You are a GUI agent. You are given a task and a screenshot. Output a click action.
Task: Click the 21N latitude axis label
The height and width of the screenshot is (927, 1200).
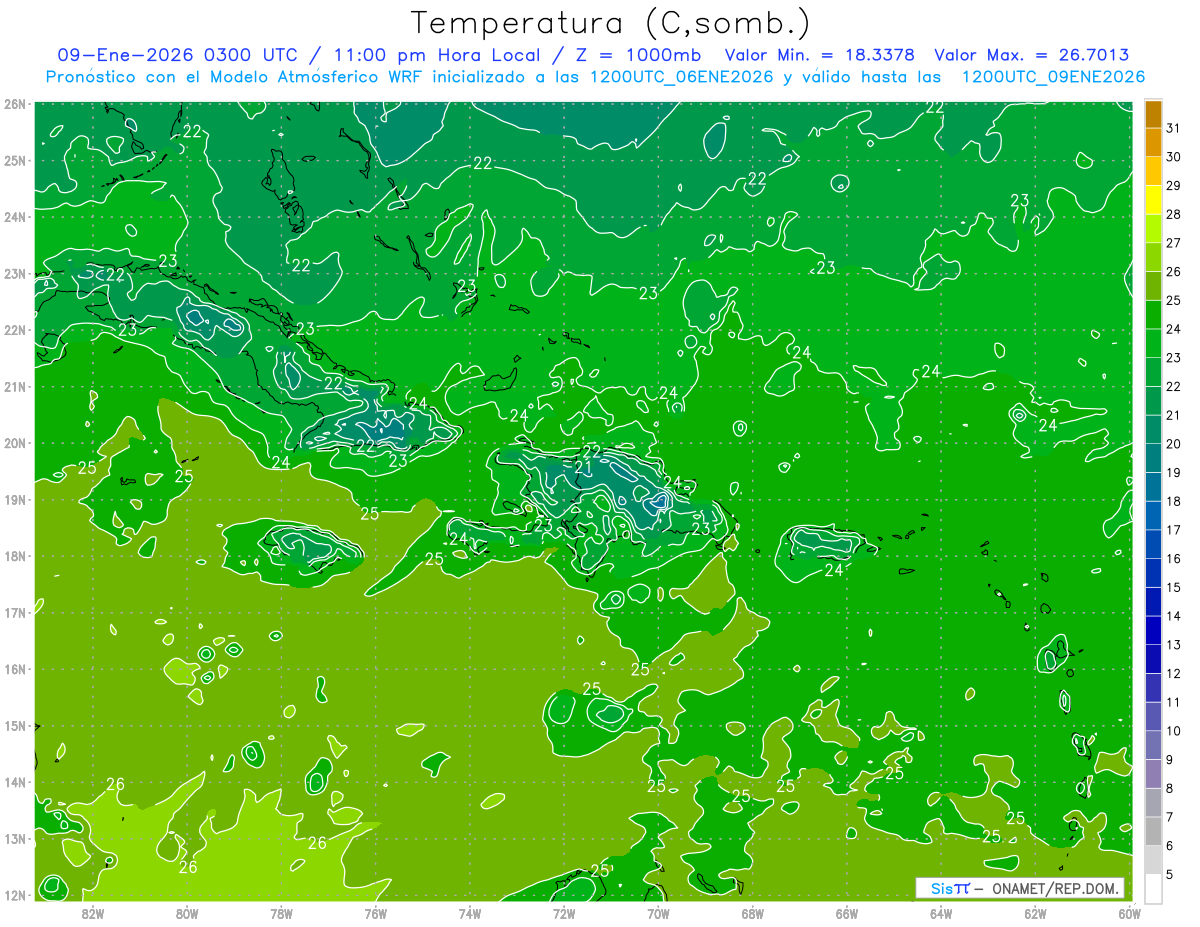pos(14,387)
